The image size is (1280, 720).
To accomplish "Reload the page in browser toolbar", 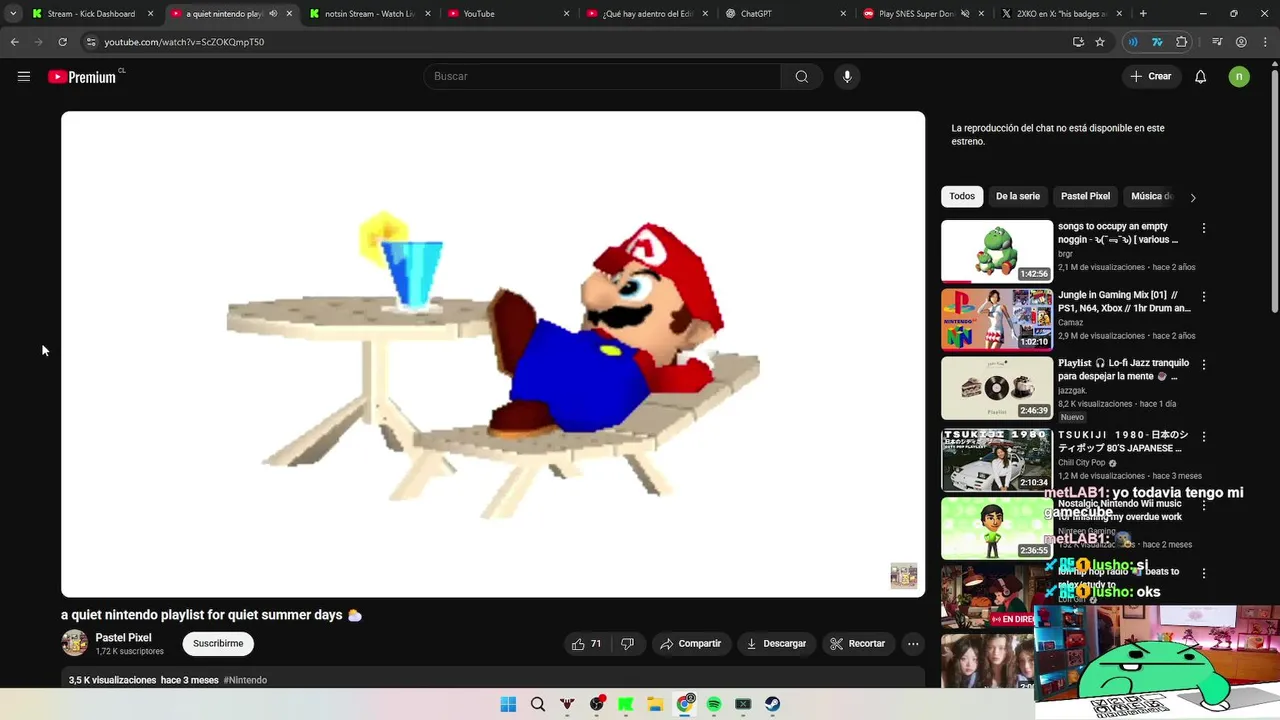I will coord(62,42).
